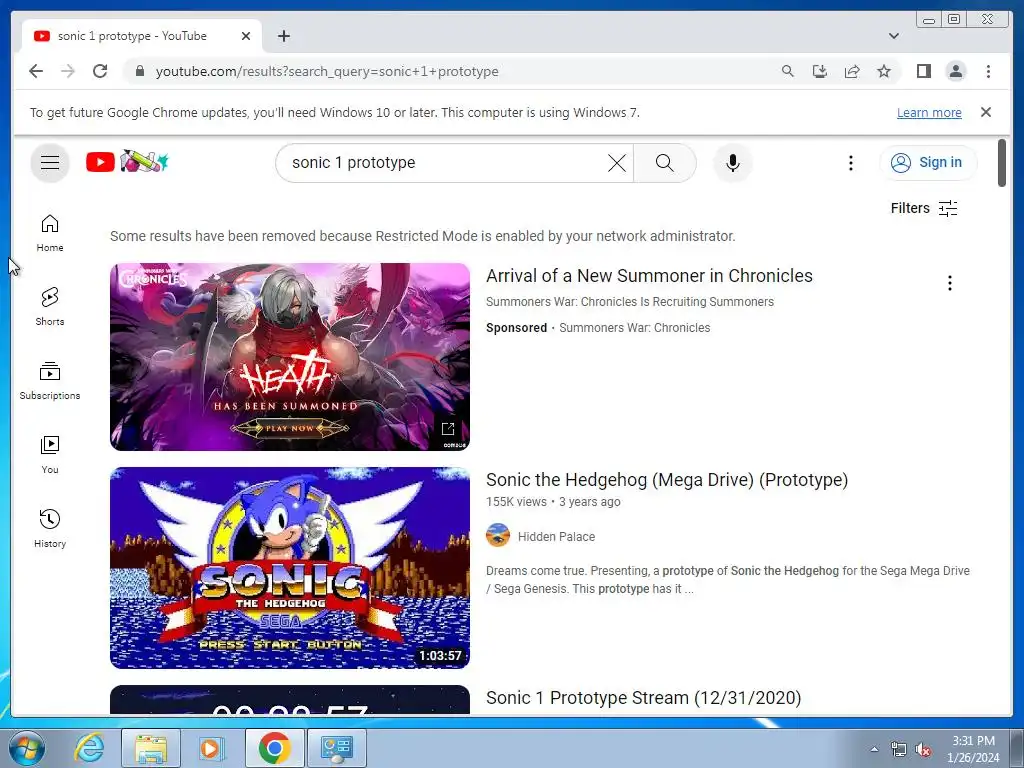
Task: Clear the search query with the X icon
Action: [616, 163]
